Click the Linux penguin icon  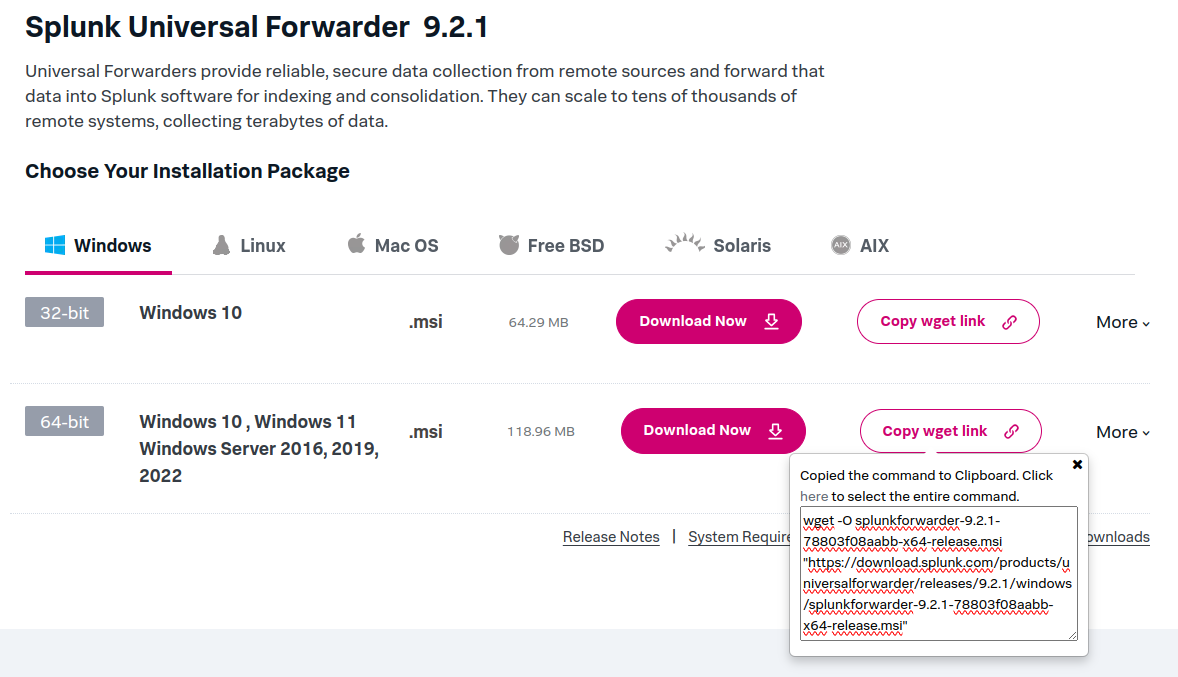(222, 245)
